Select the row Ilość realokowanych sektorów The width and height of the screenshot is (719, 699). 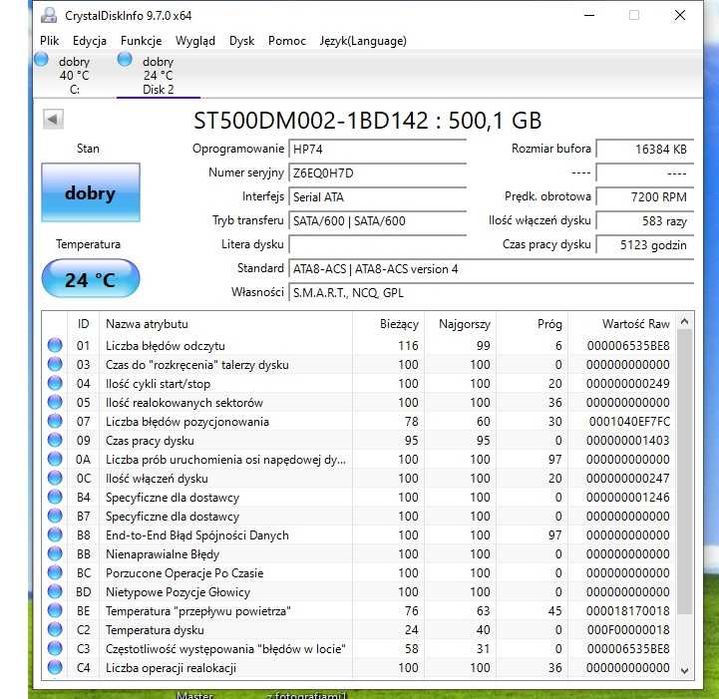tap(359, 402)
